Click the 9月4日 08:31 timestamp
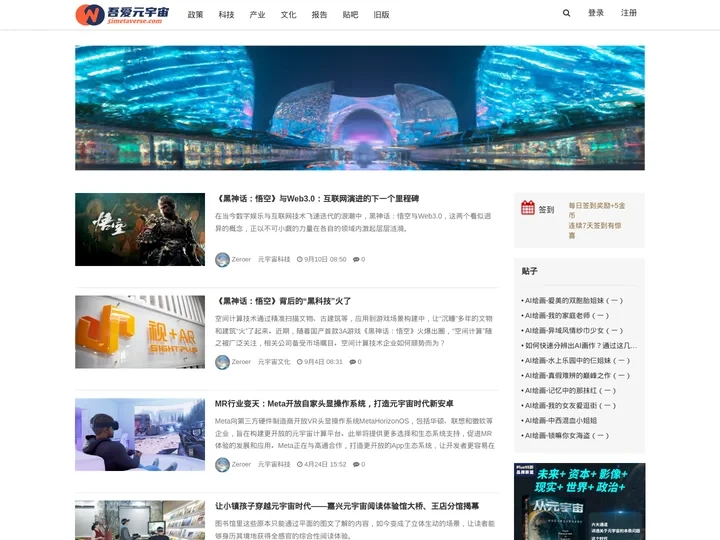This screenshot has height=540, width=720. click(x=323, y=362)
